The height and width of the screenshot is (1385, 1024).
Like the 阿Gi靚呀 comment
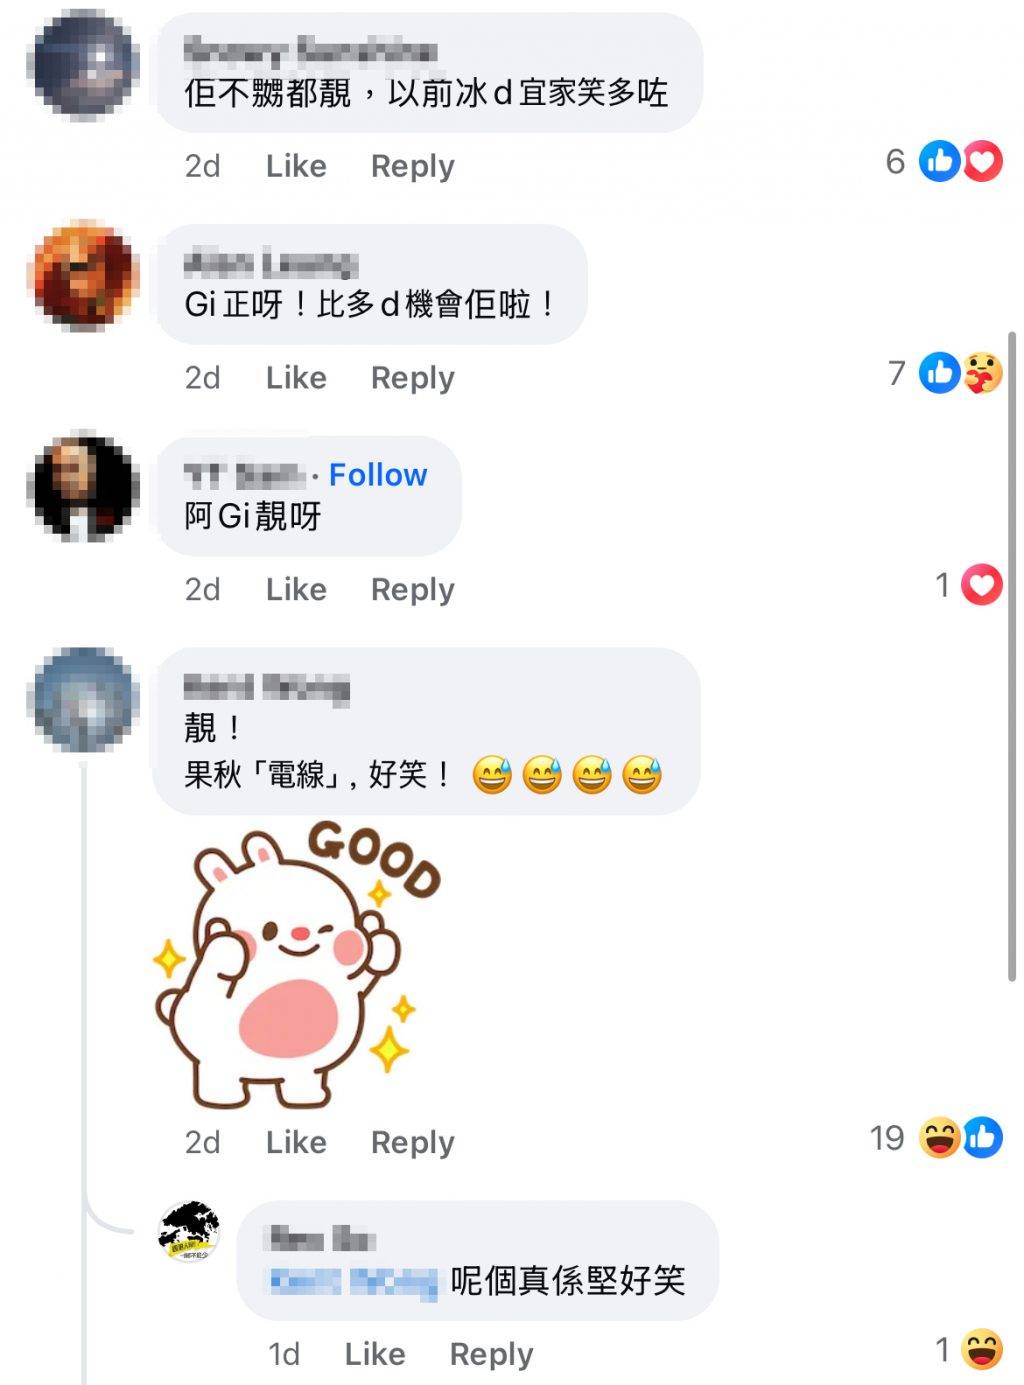click(x=296, y=589)
